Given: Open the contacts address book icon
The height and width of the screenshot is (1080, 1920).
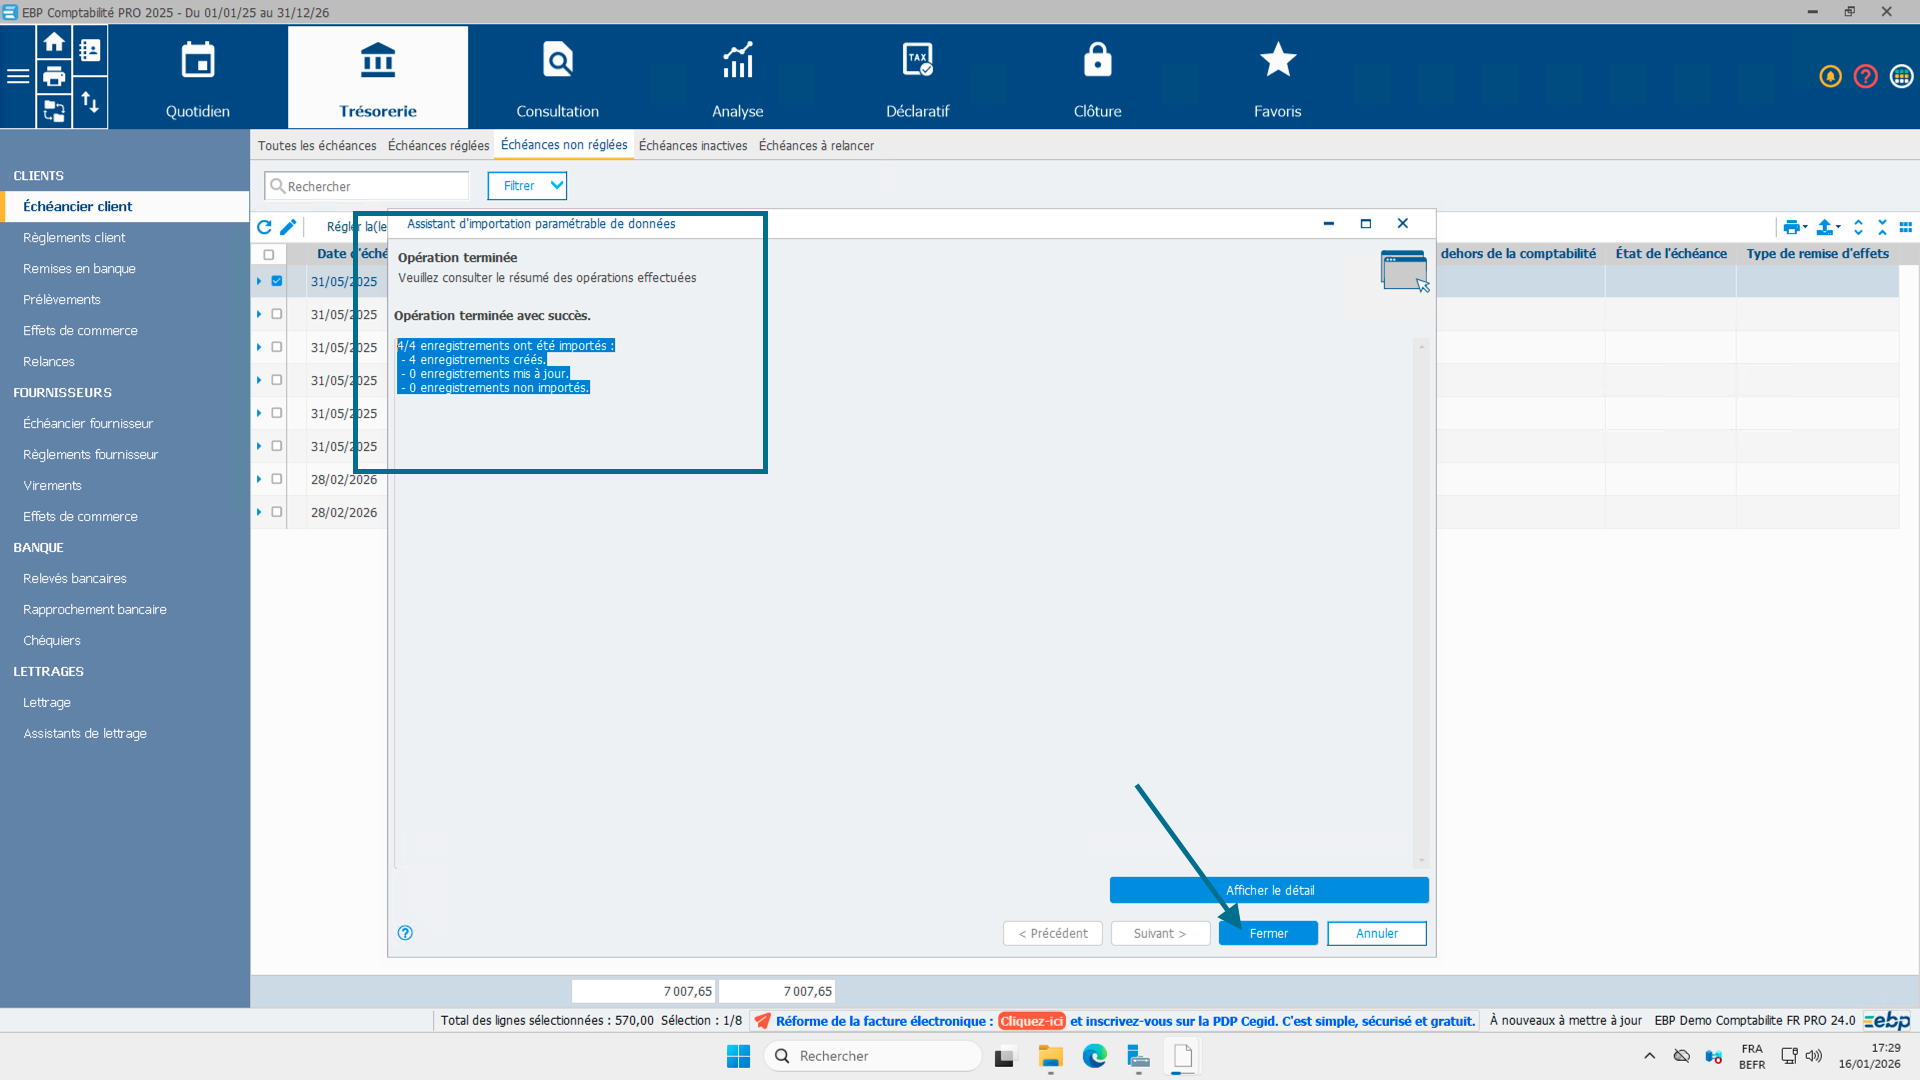Looking at the screenshot, I should click(90, 50).
